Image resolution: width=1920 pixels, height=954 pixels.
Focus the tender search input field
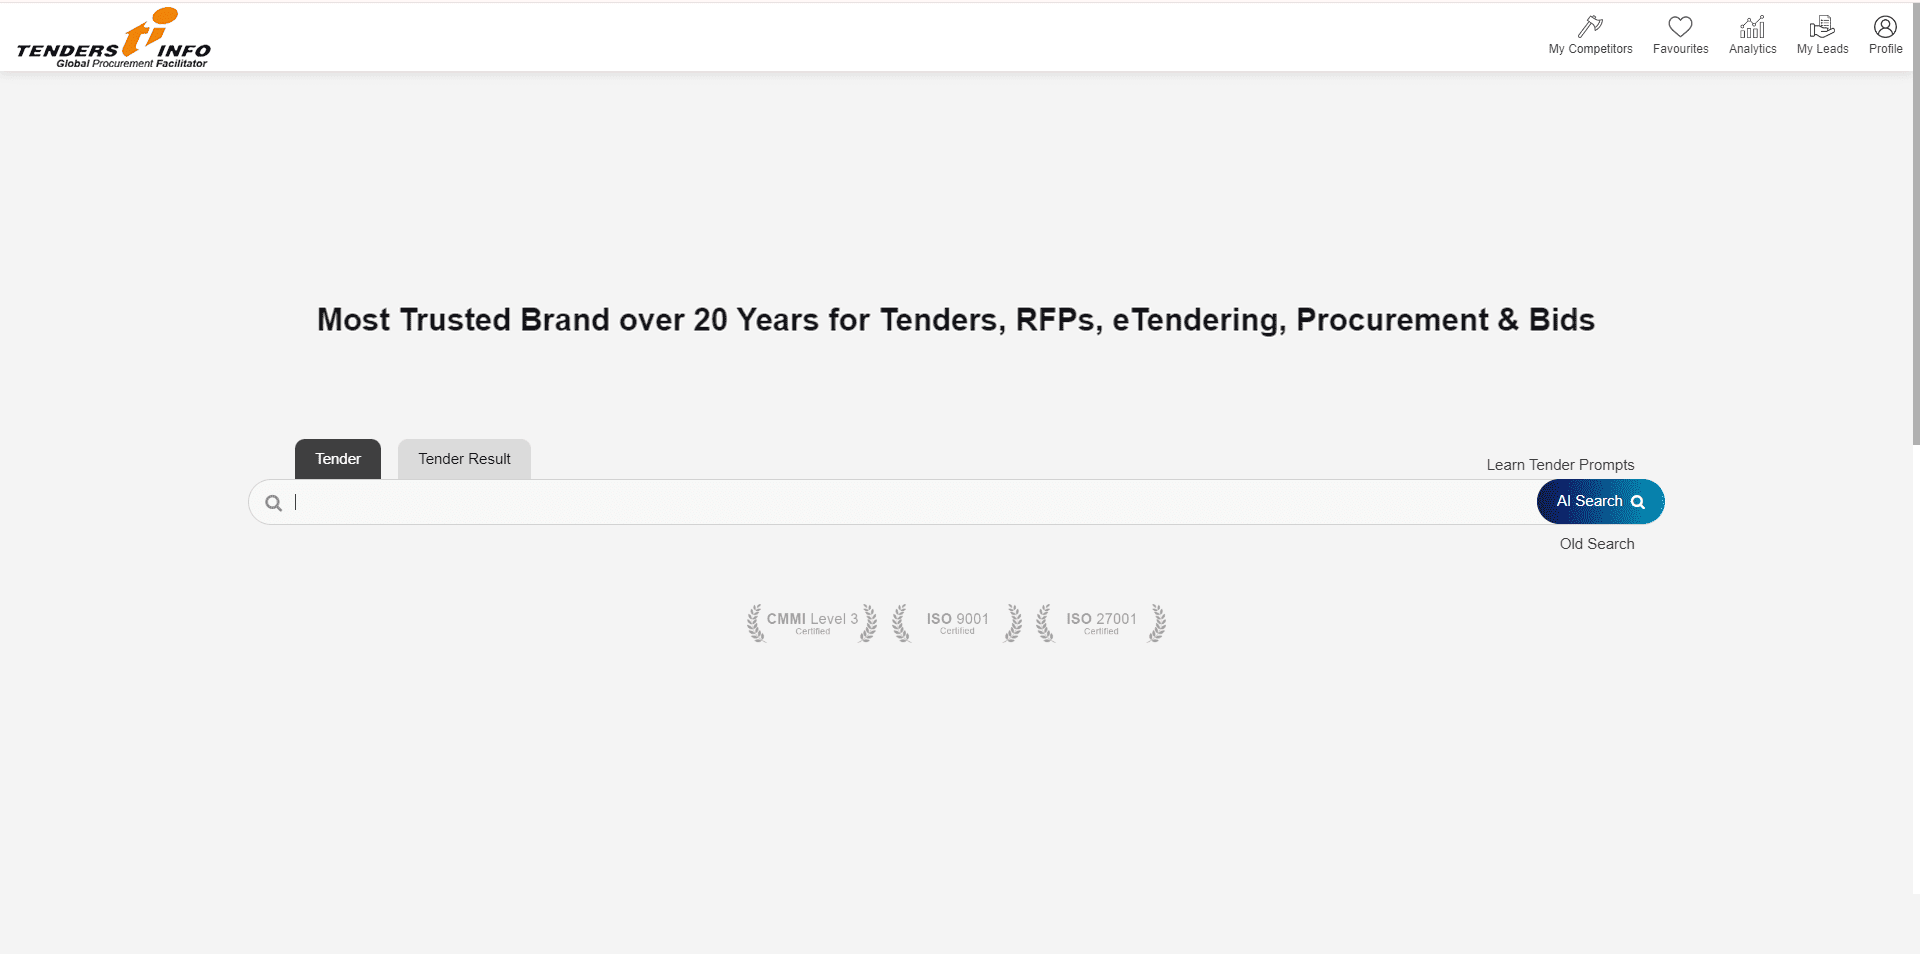click(900, 502)
